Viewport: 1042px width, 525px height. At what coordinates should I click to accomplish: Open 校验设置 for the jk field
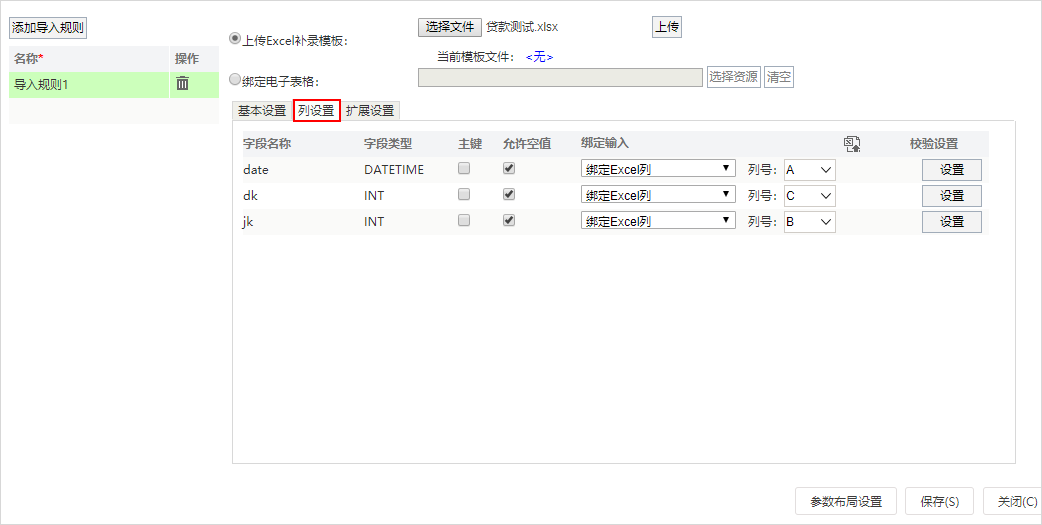tap(952, 221)
